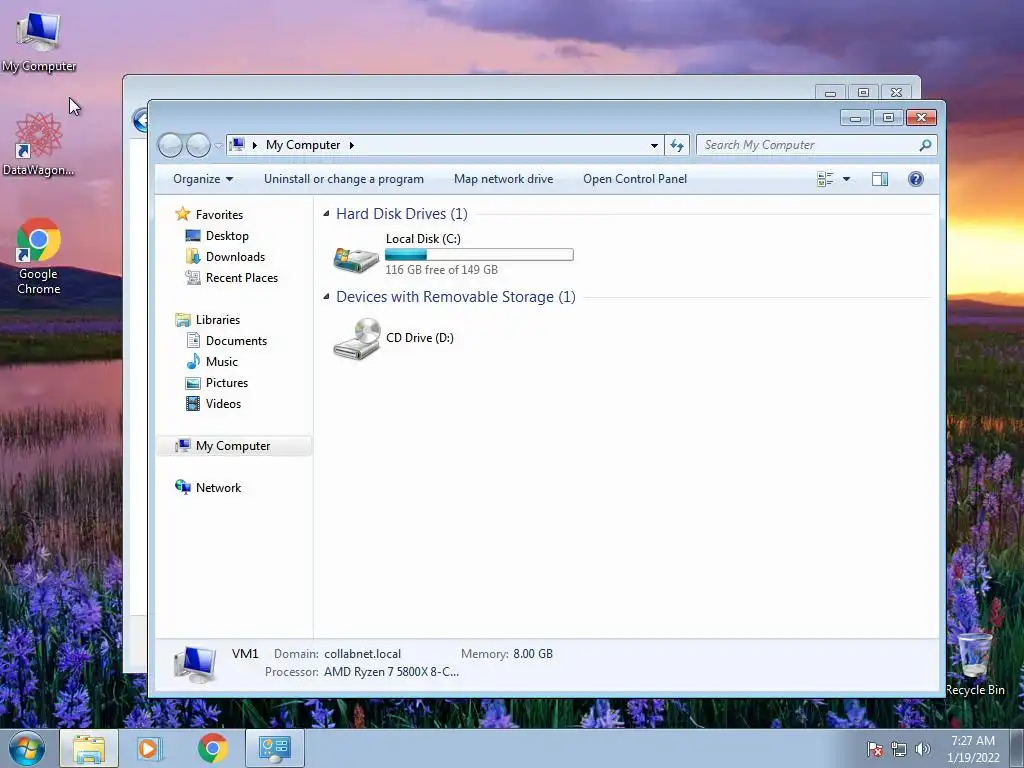Toggle the preview pane button

point(880,179)
